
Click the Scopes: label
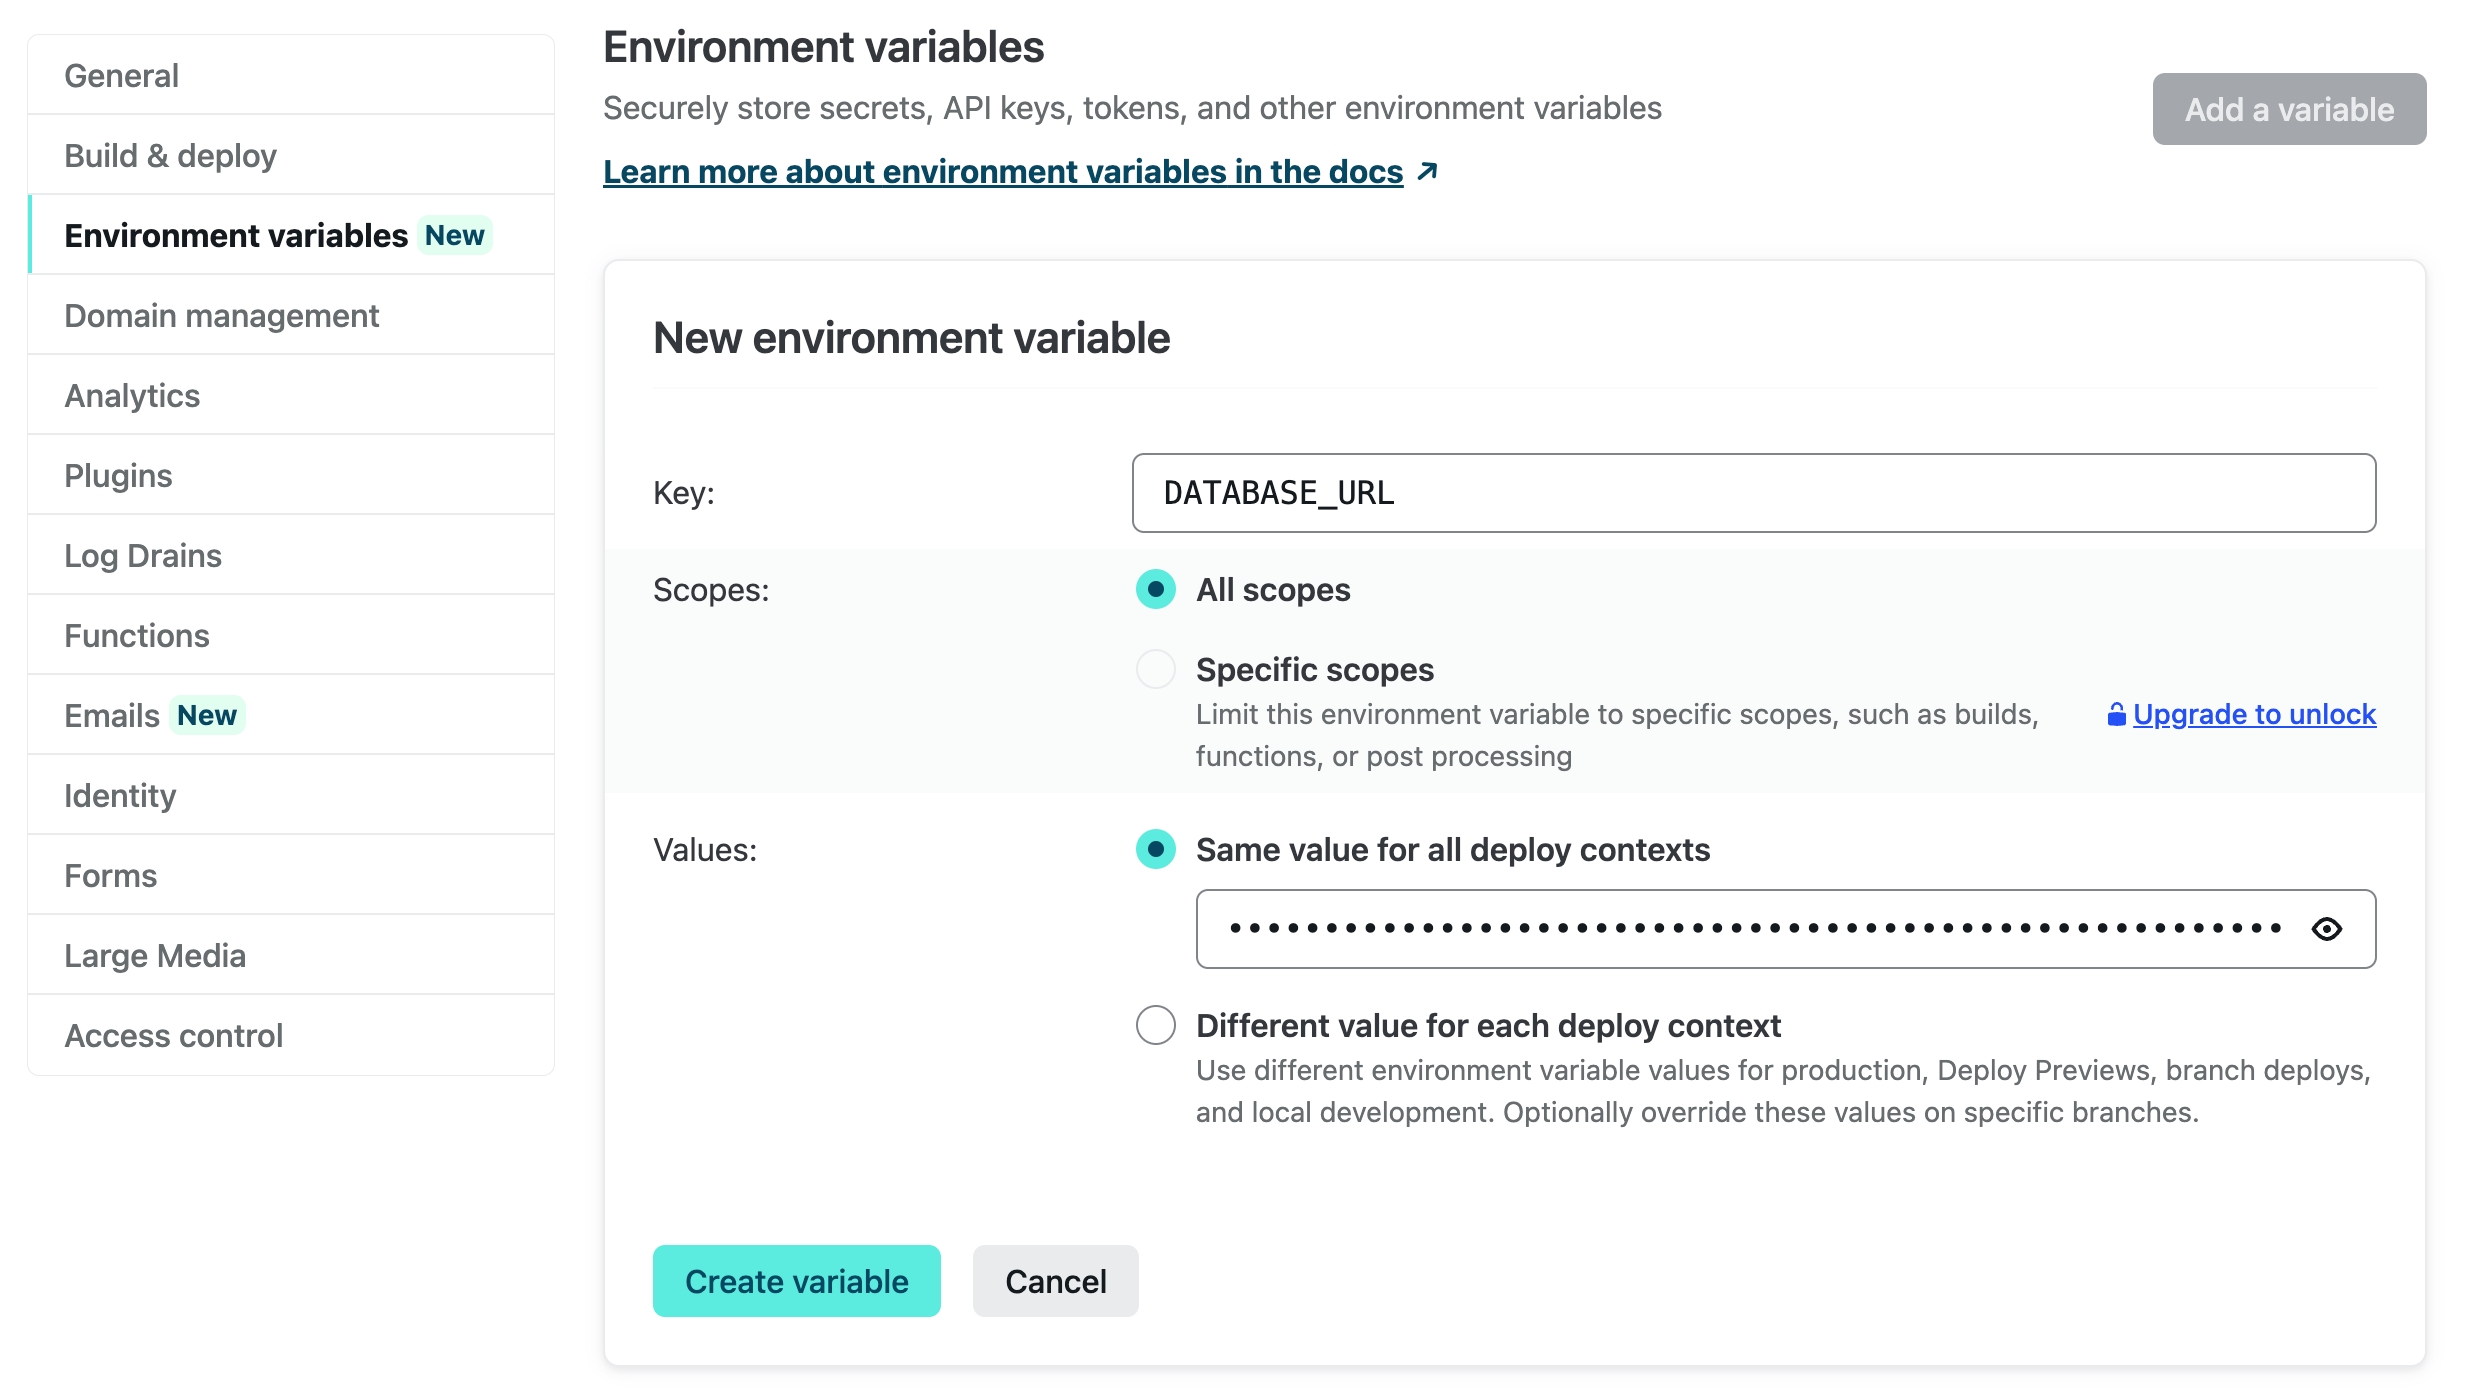[x=711, y=590]
